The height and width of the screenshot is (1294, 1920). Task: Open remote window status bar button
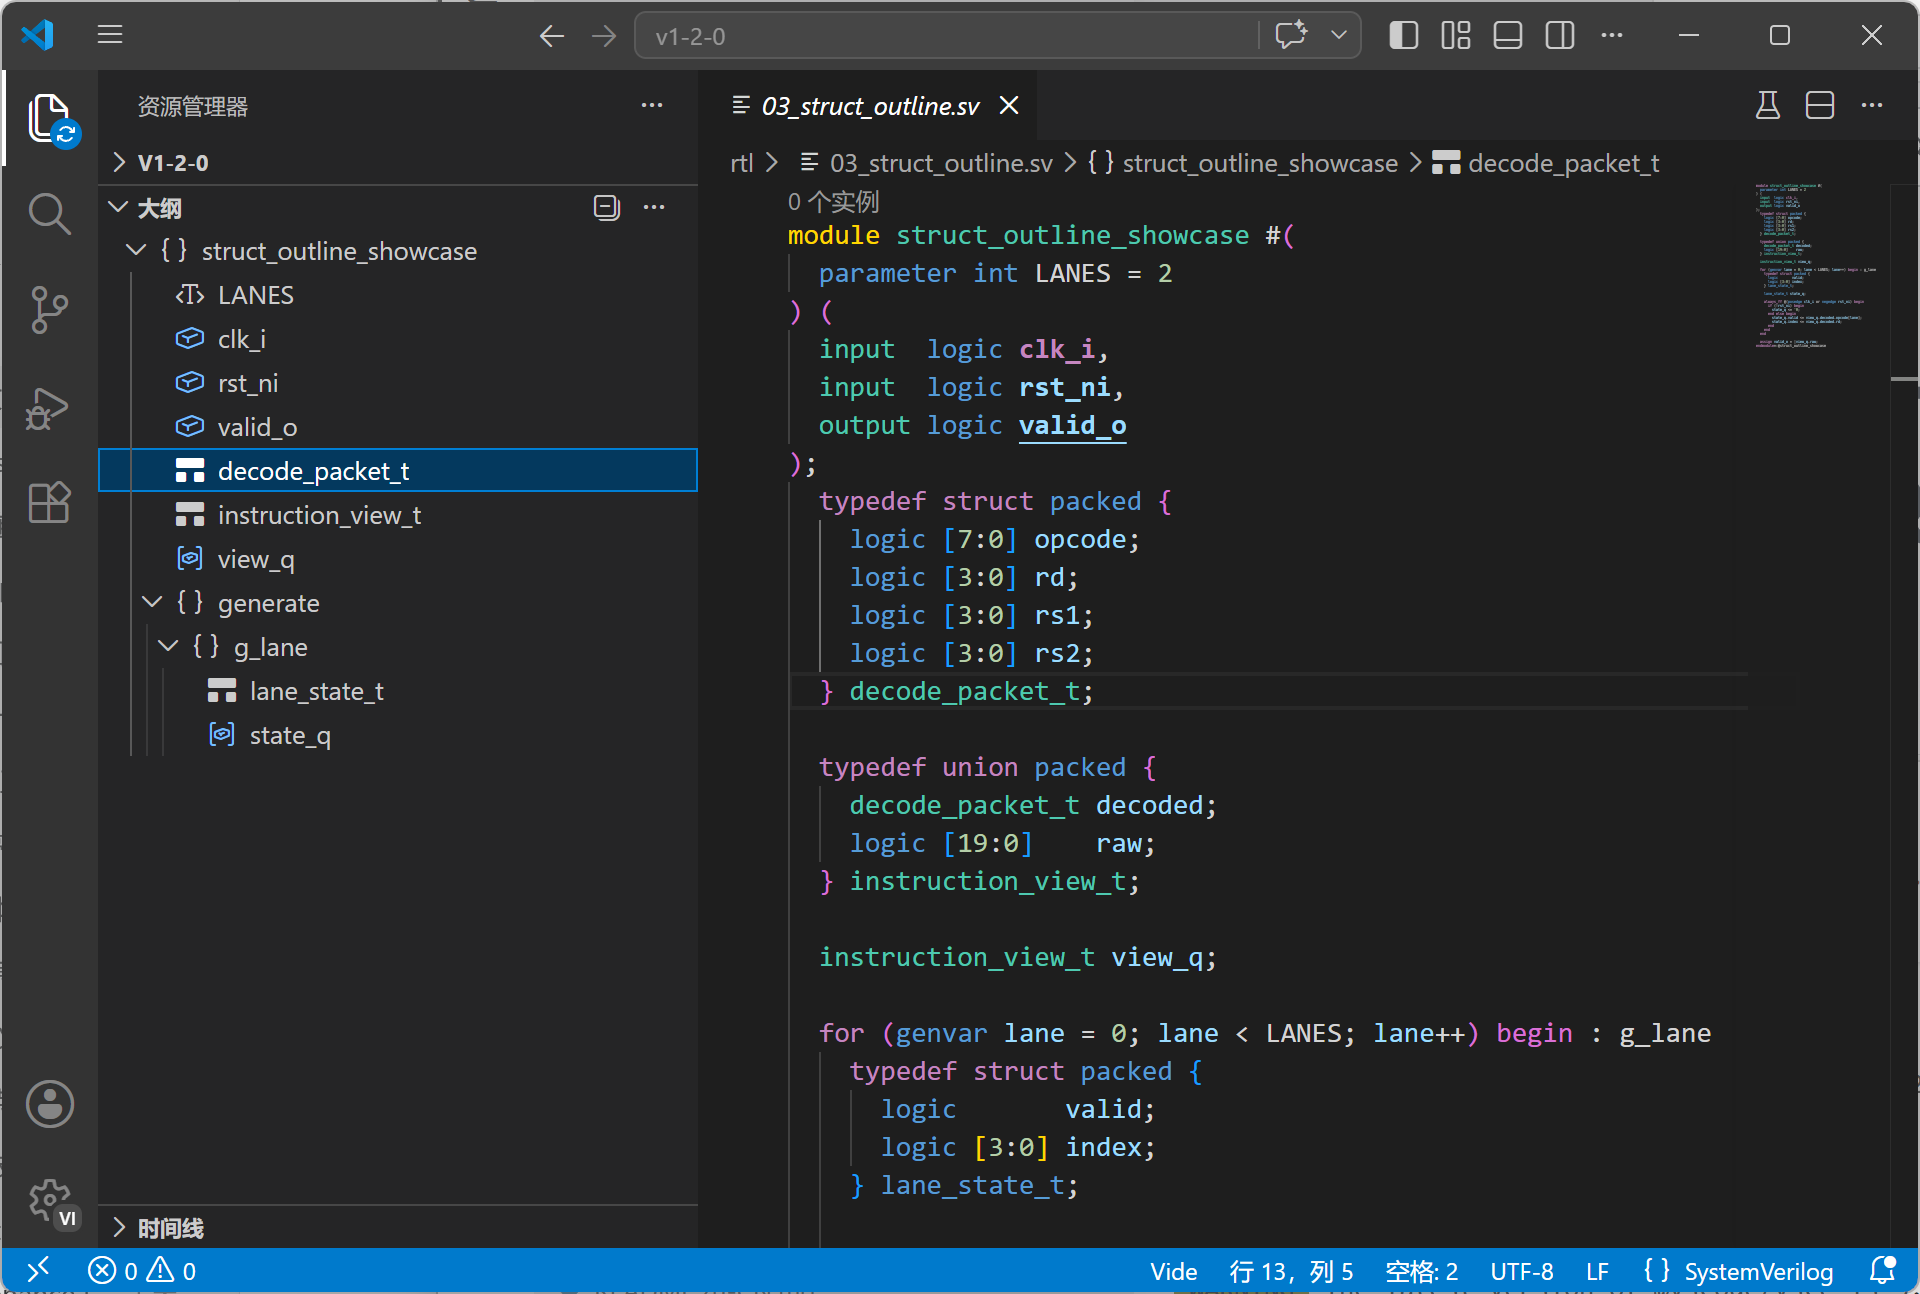pos(38,1270)
